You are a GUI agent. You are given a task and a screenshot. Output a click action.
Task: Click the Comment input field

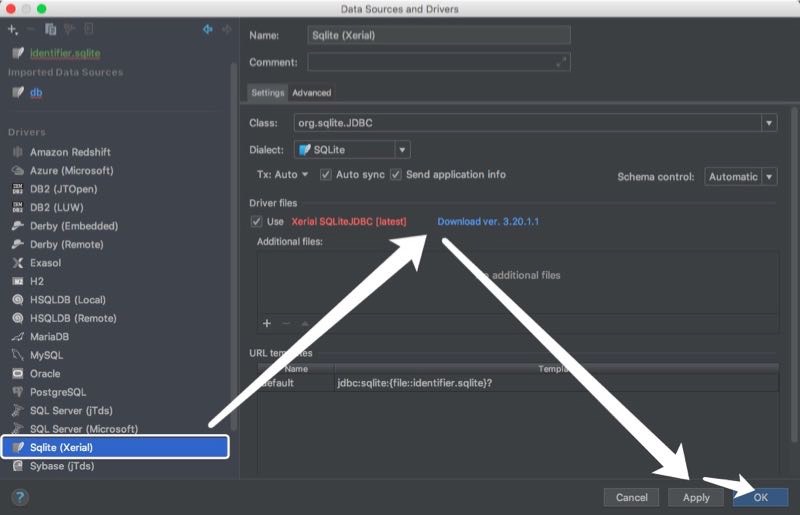point(439,62)
